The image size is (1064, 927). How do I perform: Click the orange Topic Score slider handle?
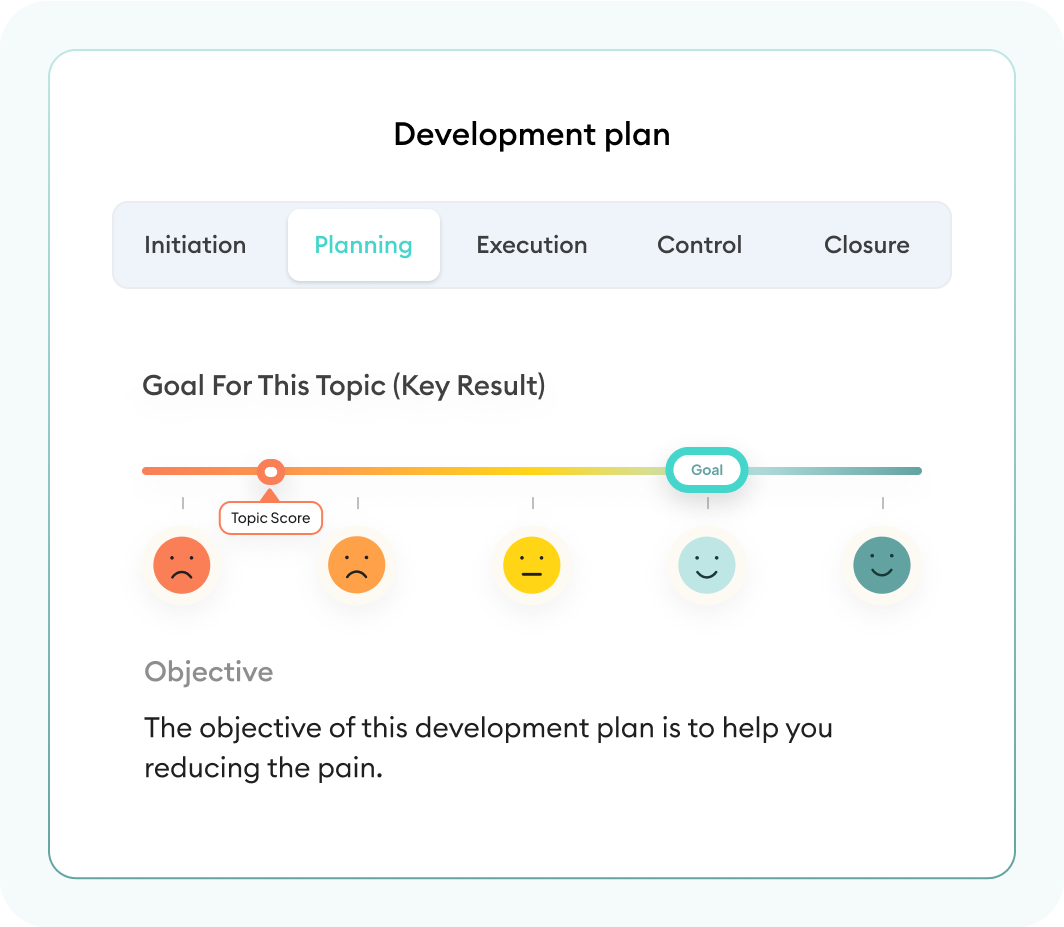pos(270,471)
